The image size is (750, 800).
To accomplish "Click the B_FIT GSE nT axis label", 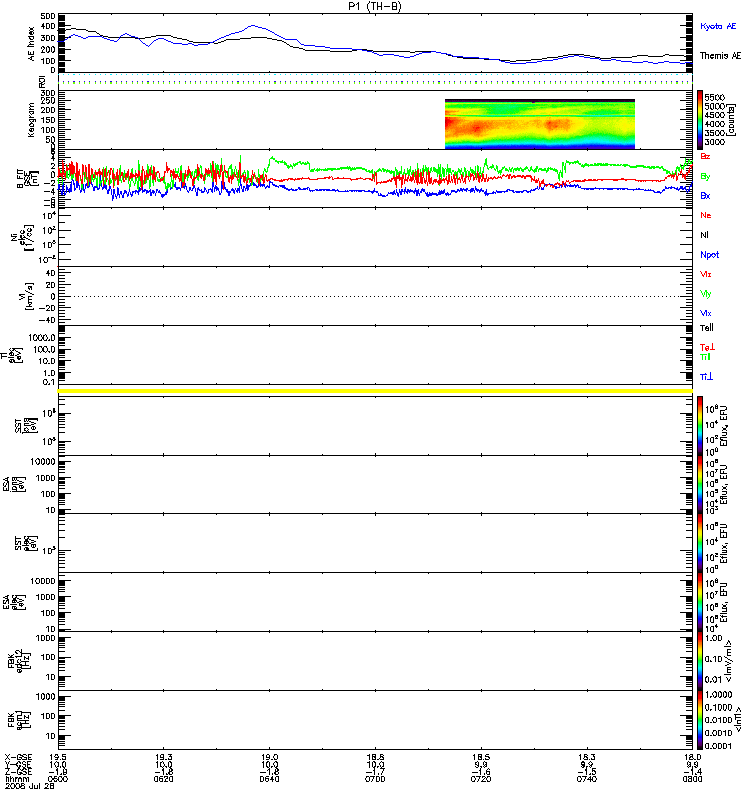I will pos(28,179).
